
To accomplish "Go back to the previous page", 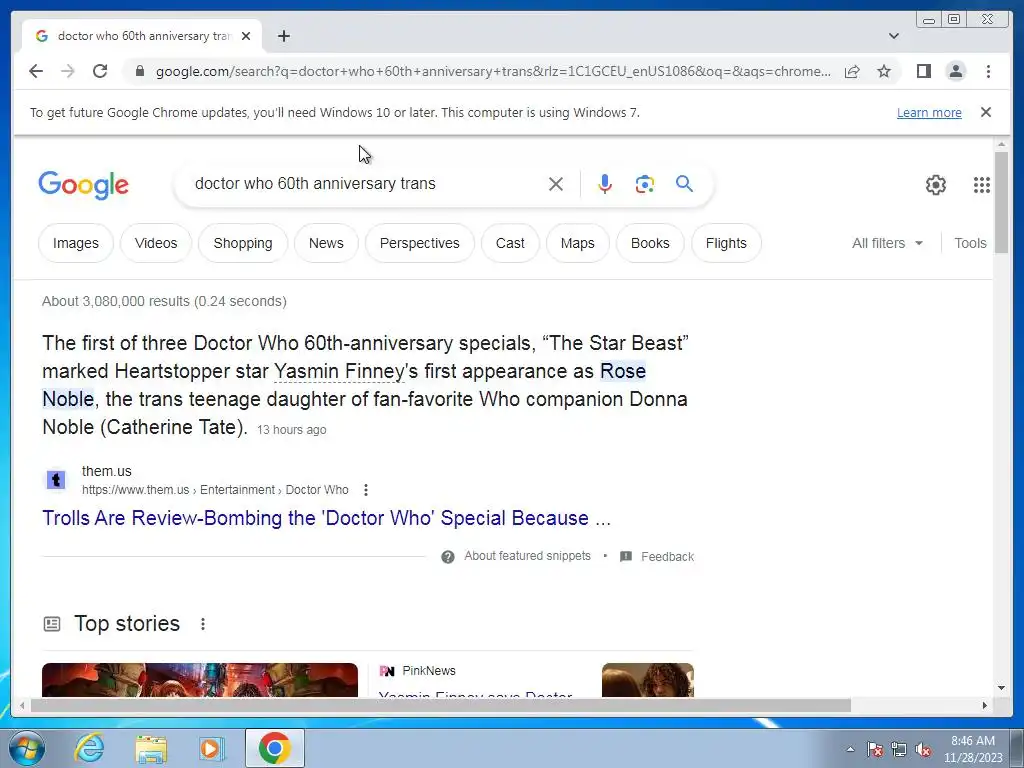I will [36, 71].
